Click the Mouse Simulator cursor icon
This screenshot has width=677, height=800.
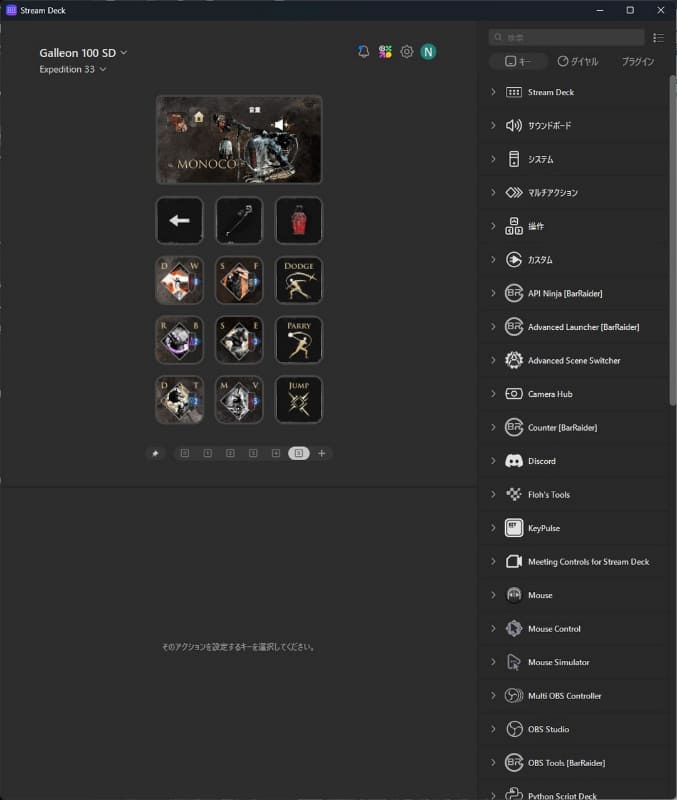514,662
